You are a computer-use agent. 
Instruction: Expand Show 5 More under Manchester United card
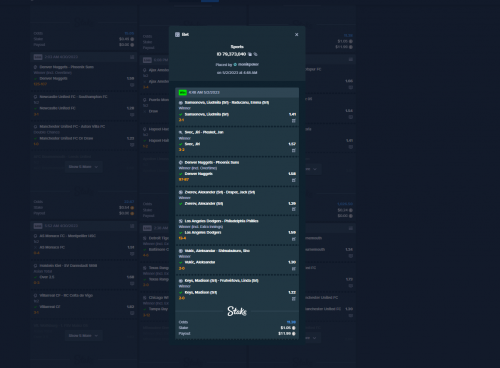coord(83,166)
